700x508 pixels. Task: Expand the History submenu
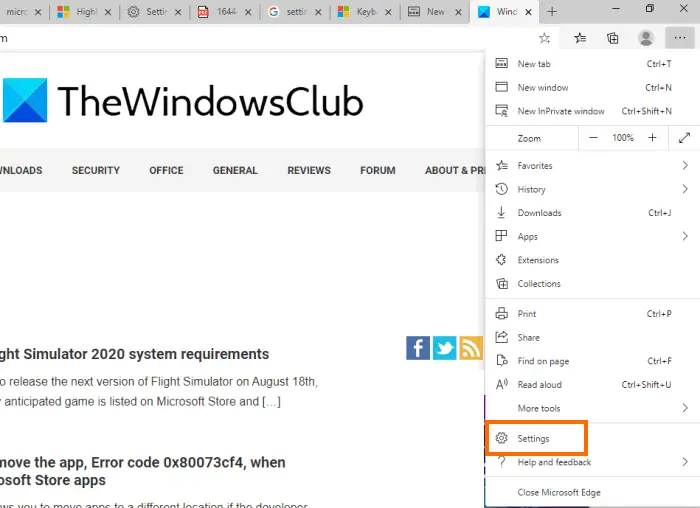click(592, 189)
